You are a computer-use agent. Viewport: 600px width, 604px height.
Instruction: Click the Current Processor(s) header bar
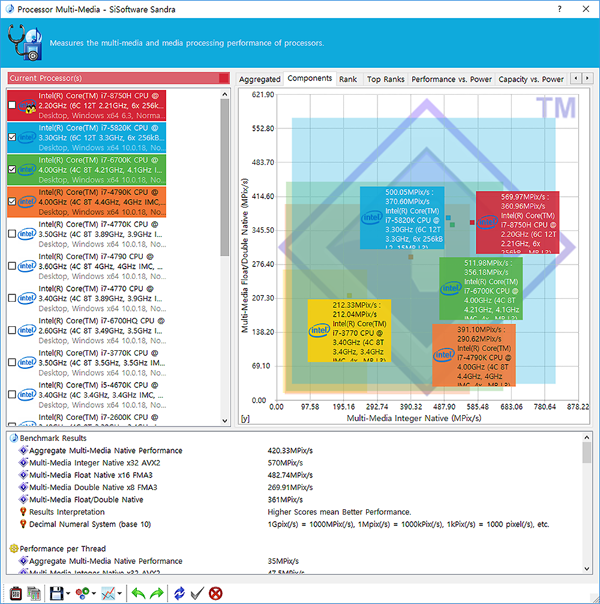tap(119, 78)
